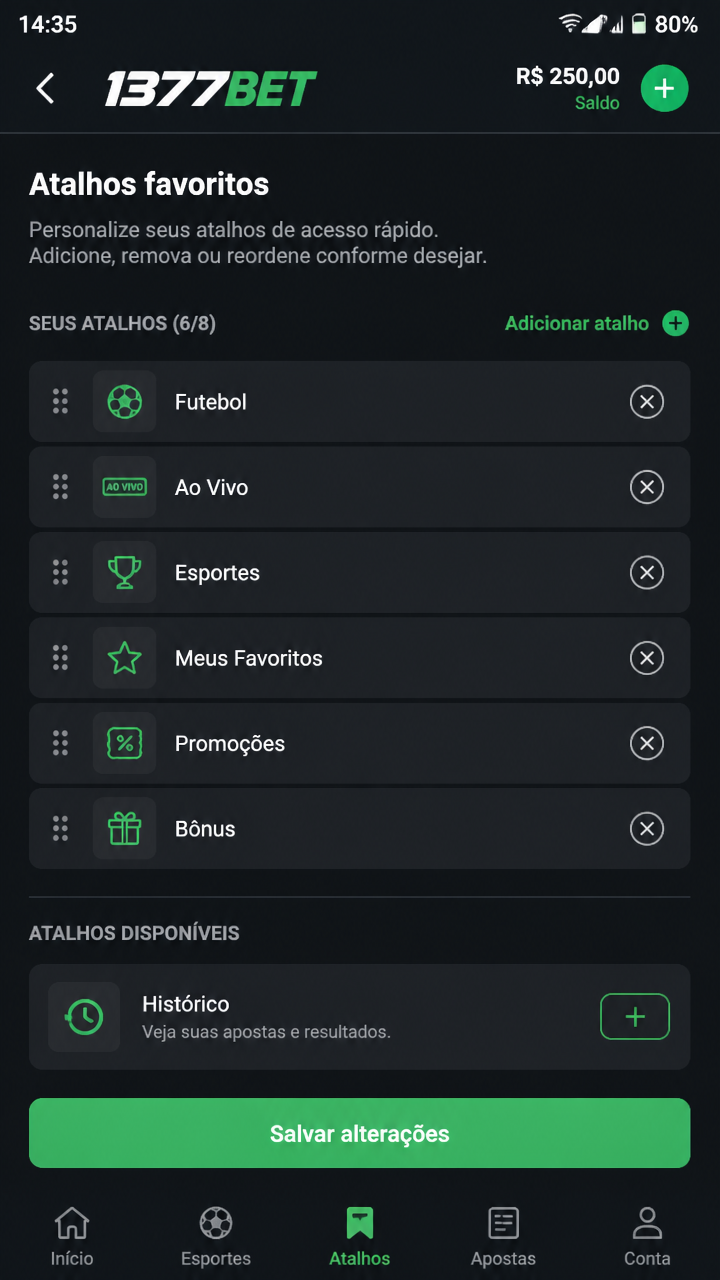Add the Histórico shortcut with plus button
This screenshot has height=1280, width=720.
pos(635,1017)
